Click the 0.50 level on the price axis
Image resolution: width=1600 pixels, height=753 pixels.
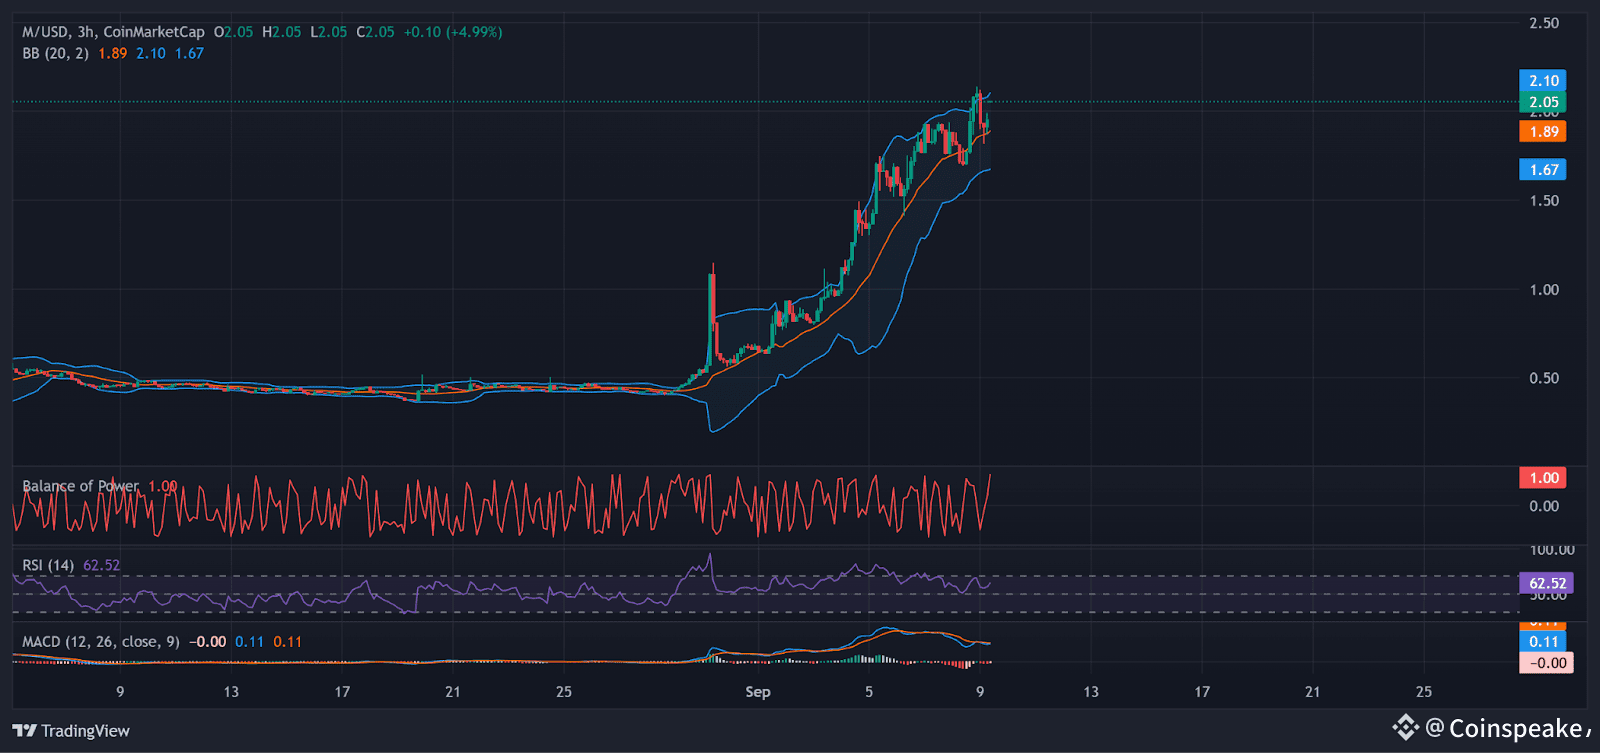point(1543,378)
